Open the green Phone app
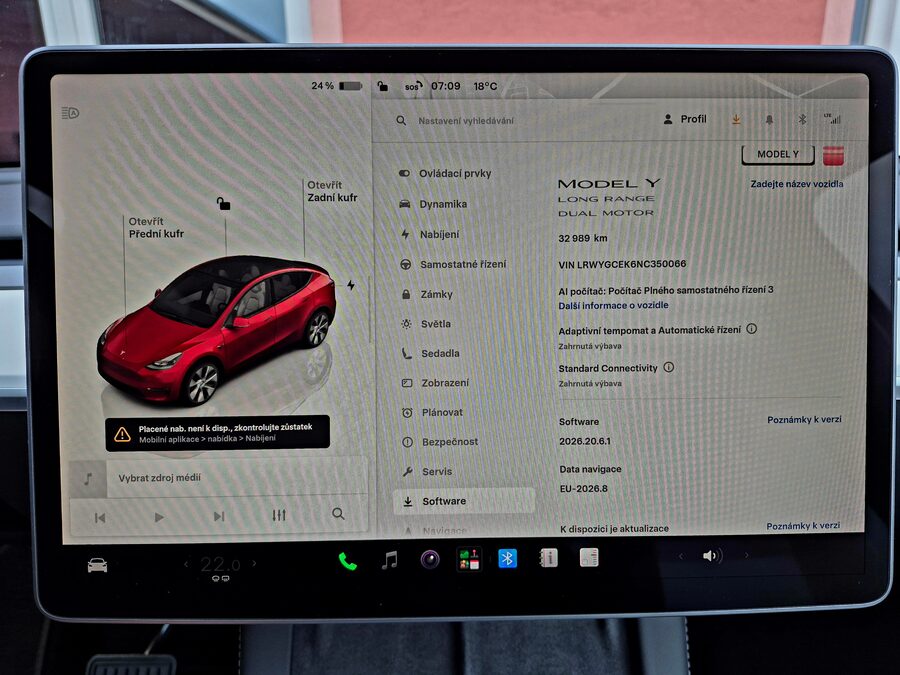This screenshot has height=675, width=900. pyautogui.click(x=347, y=561)
